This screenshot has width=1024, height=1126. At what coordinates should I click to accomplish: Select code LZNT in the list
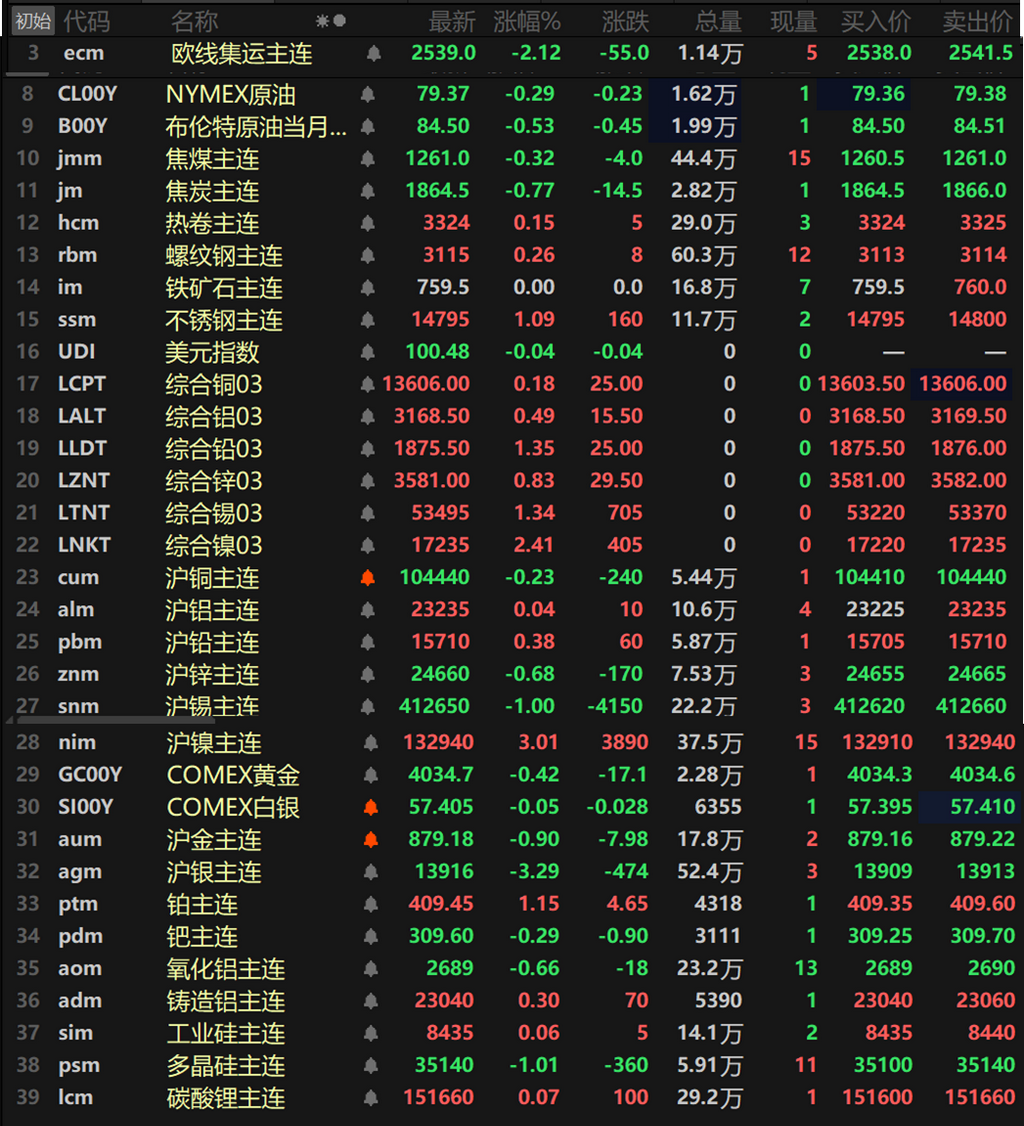pos(84,480)
